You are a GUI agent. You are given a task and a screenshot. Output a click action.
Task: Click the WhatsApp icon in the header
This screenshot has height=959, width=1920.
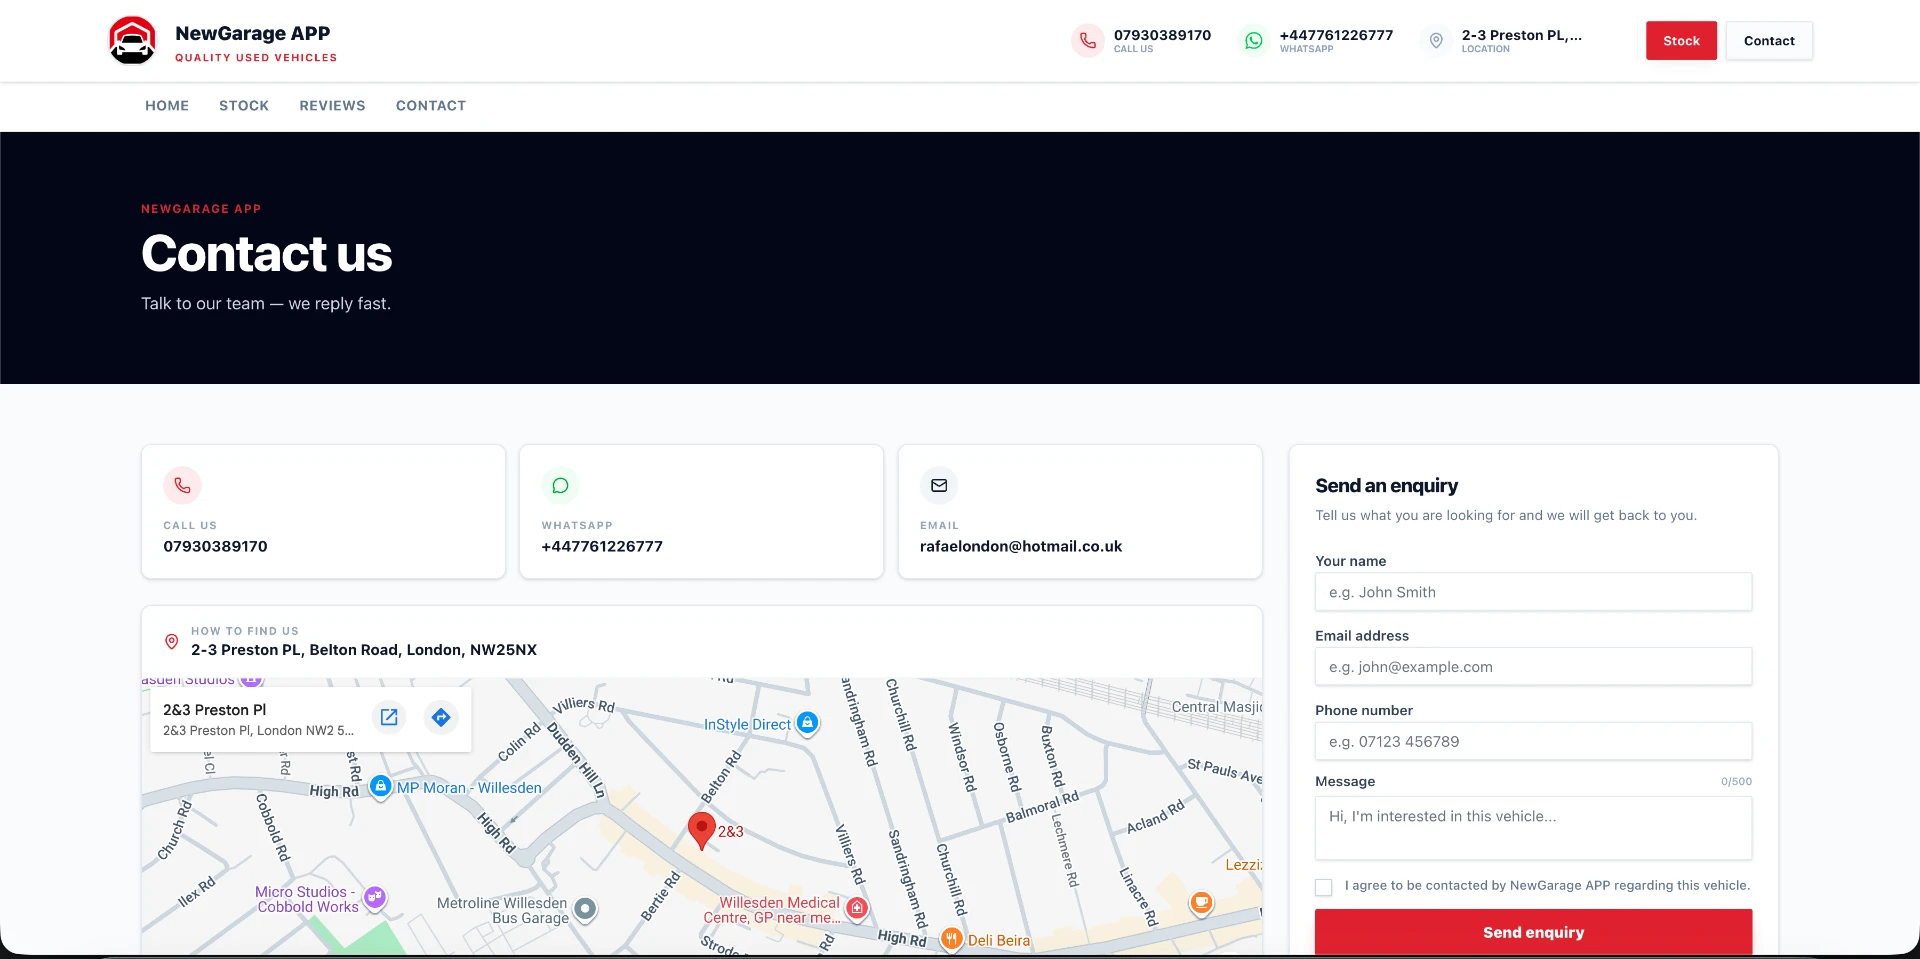pyautogui.click(x=1253, y=41)
